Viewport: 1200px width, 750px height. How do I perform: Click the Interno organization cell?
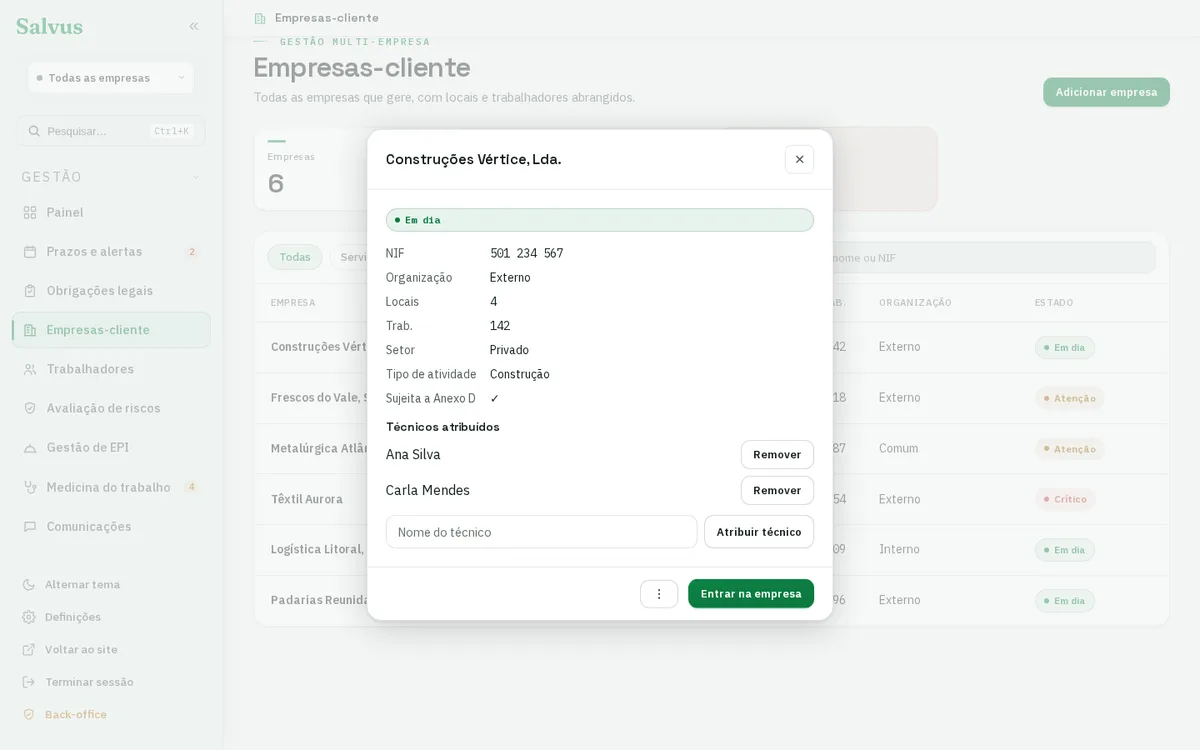(899, 549)
